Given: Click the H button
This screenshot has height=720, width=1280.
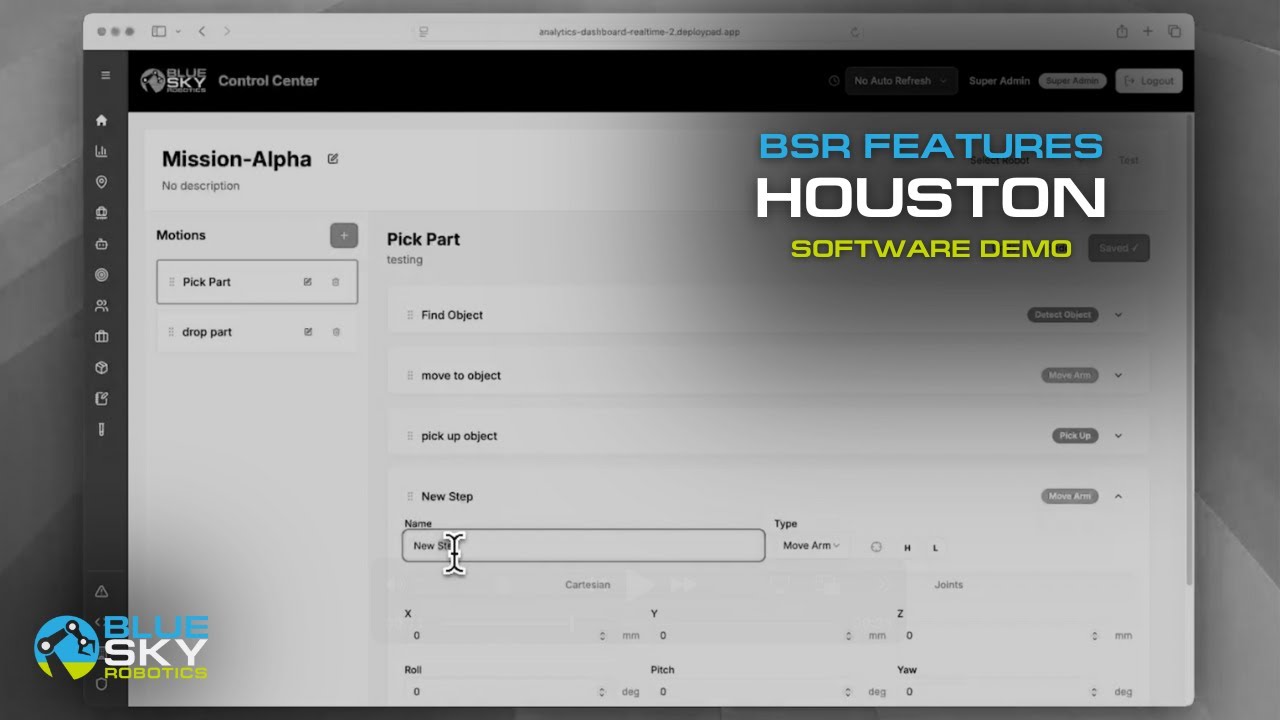Looking at the screenshot, I should coord(907,548).
